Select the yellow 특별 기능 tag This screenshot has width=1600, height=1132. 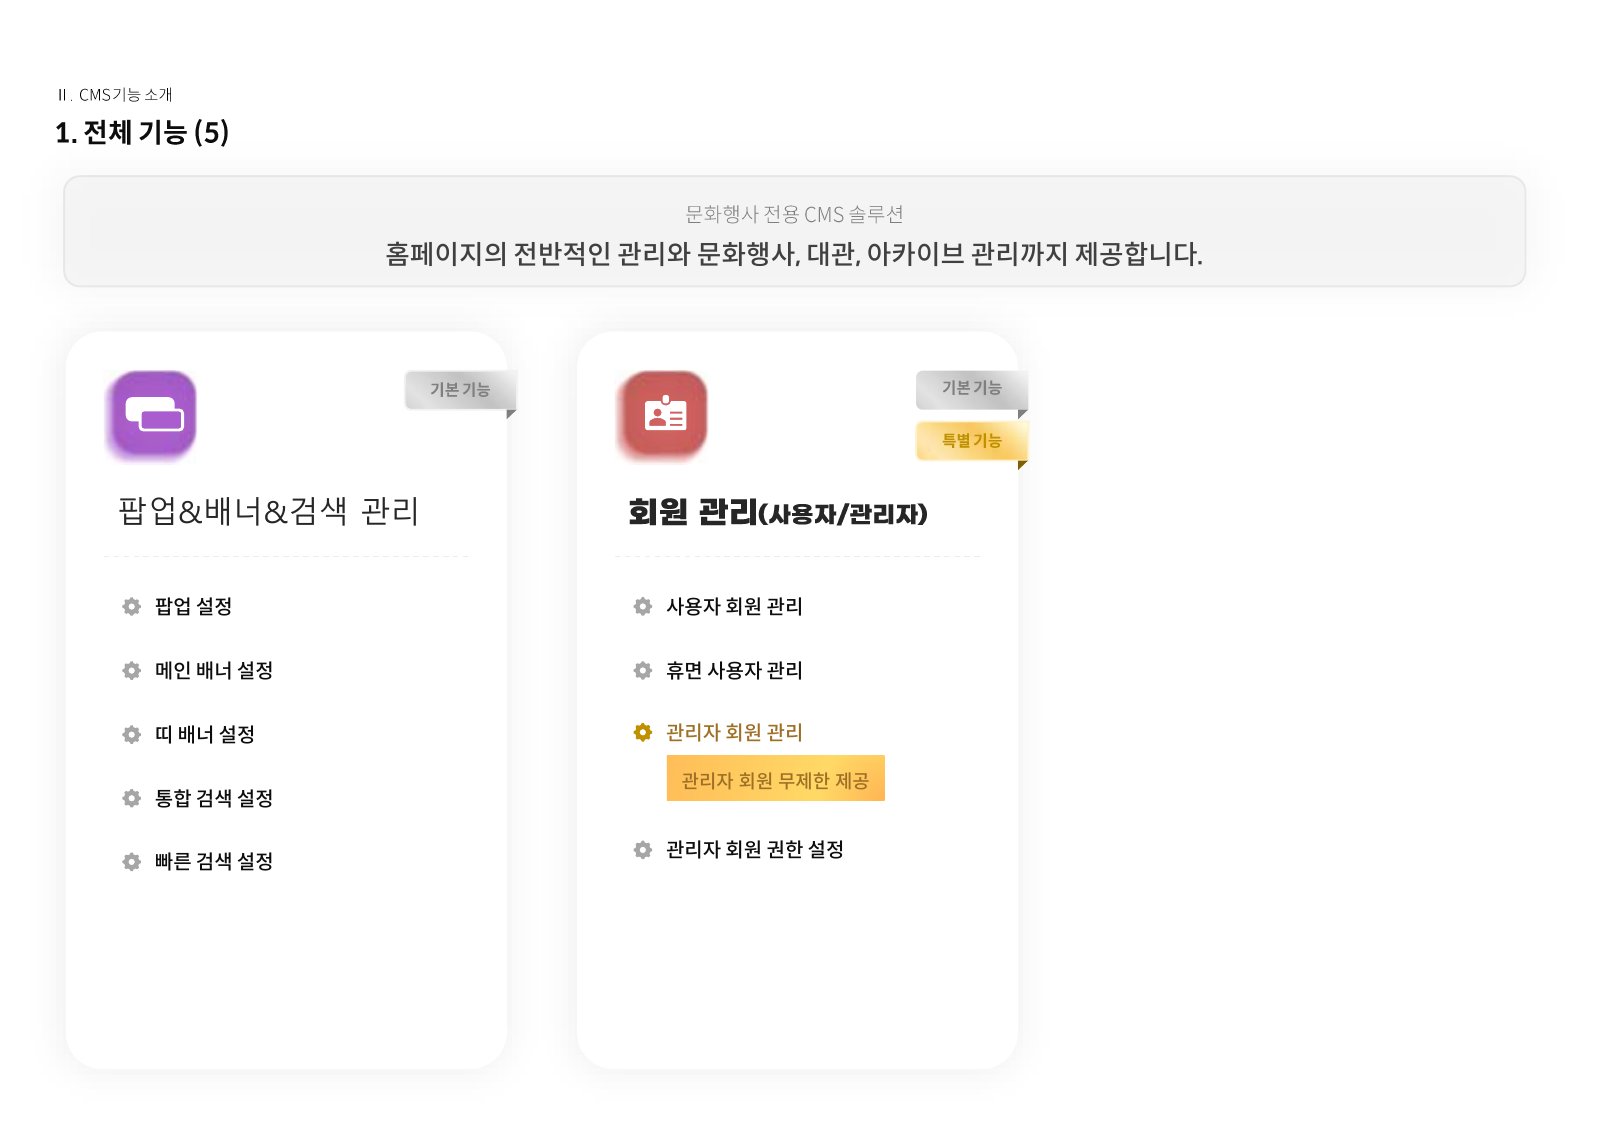(x=971, y=440)
